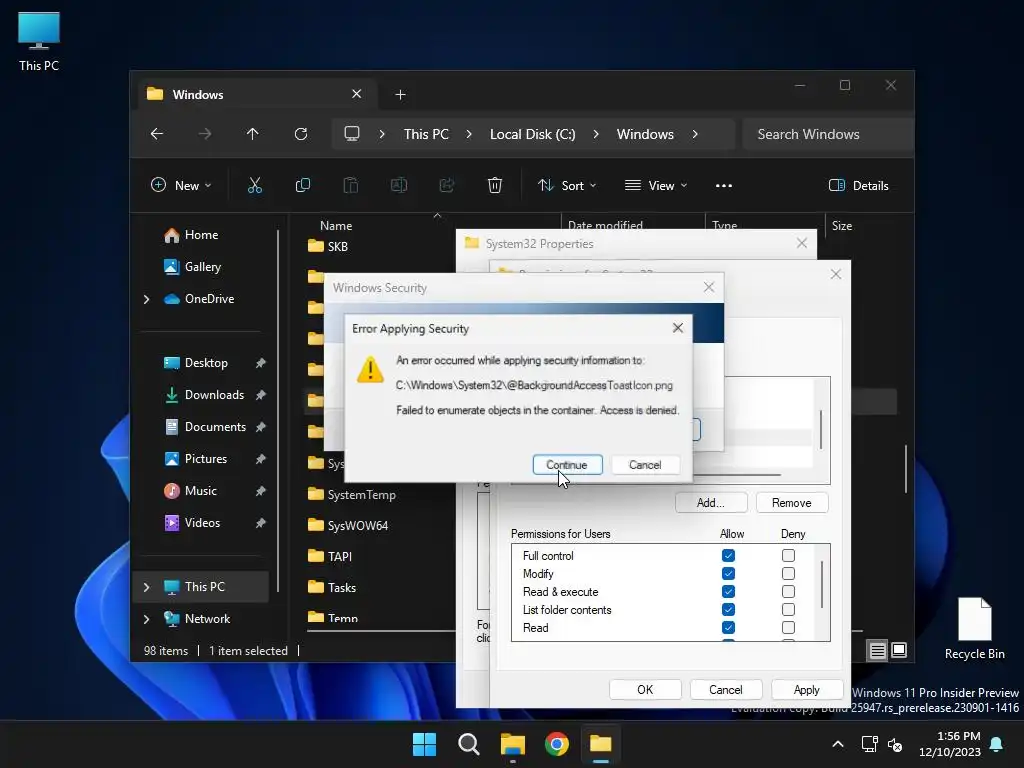Switch to details list view icon
The height and width of the screenshot is (768, 1024).
coord(877,650)
